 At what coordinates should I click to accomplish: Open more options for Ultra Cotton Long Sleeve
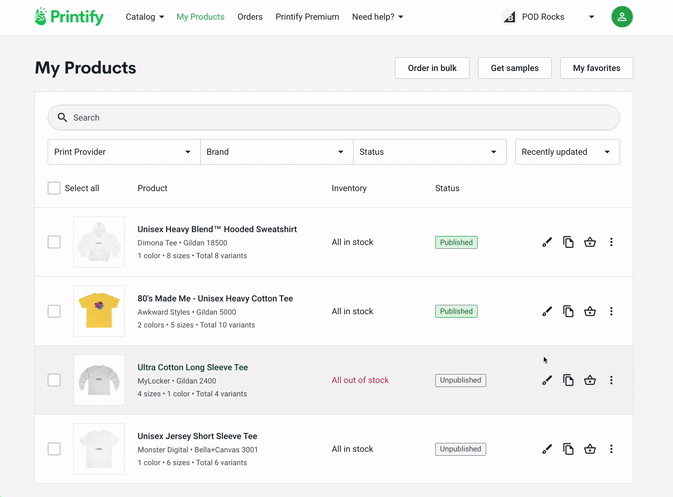tap(611, 380)
